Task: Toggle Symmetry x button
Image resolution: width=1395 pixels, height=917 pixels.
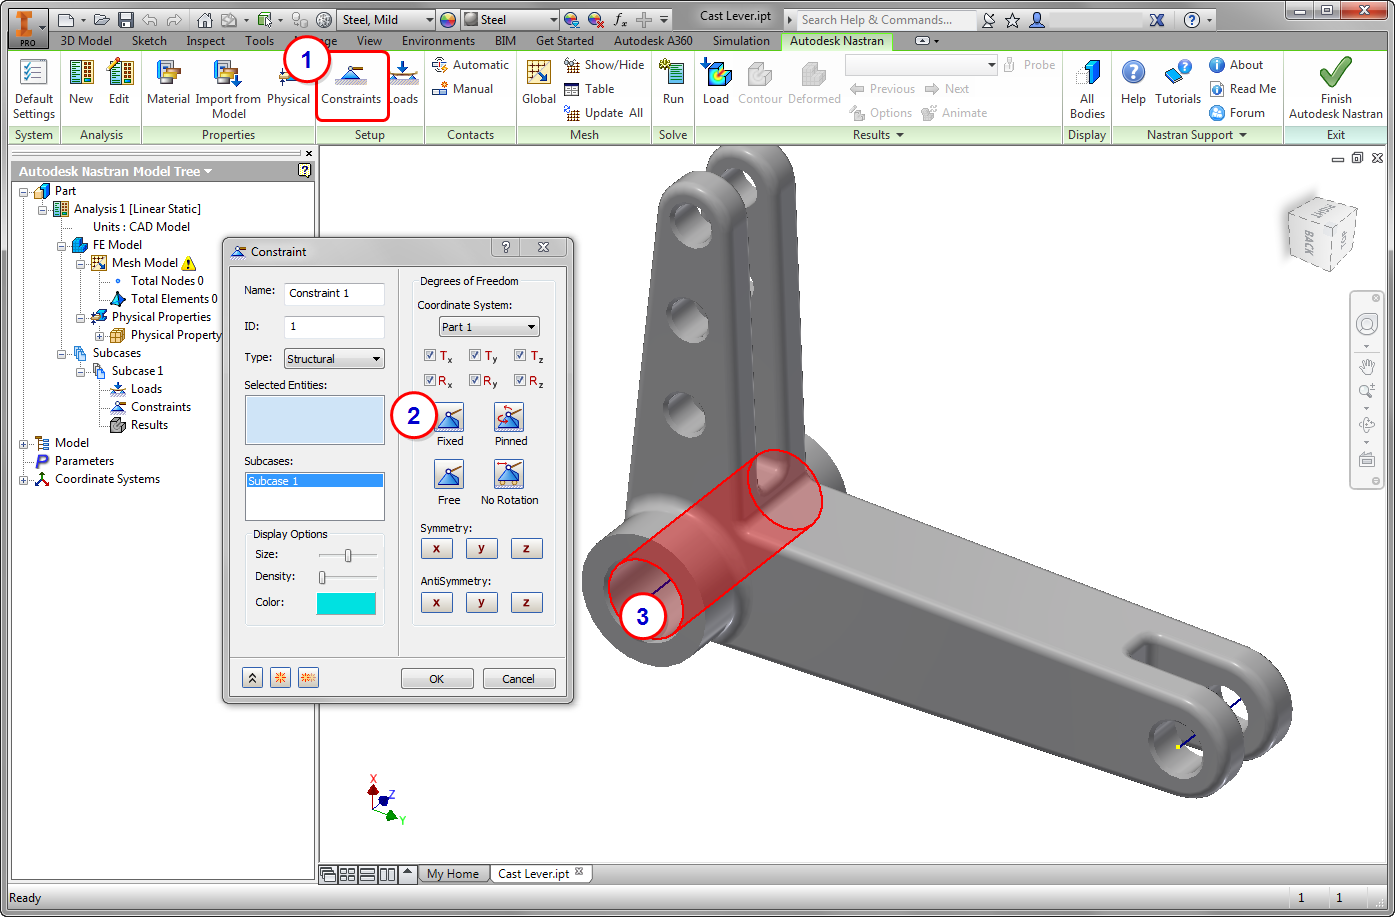Action: click(436, 548)
